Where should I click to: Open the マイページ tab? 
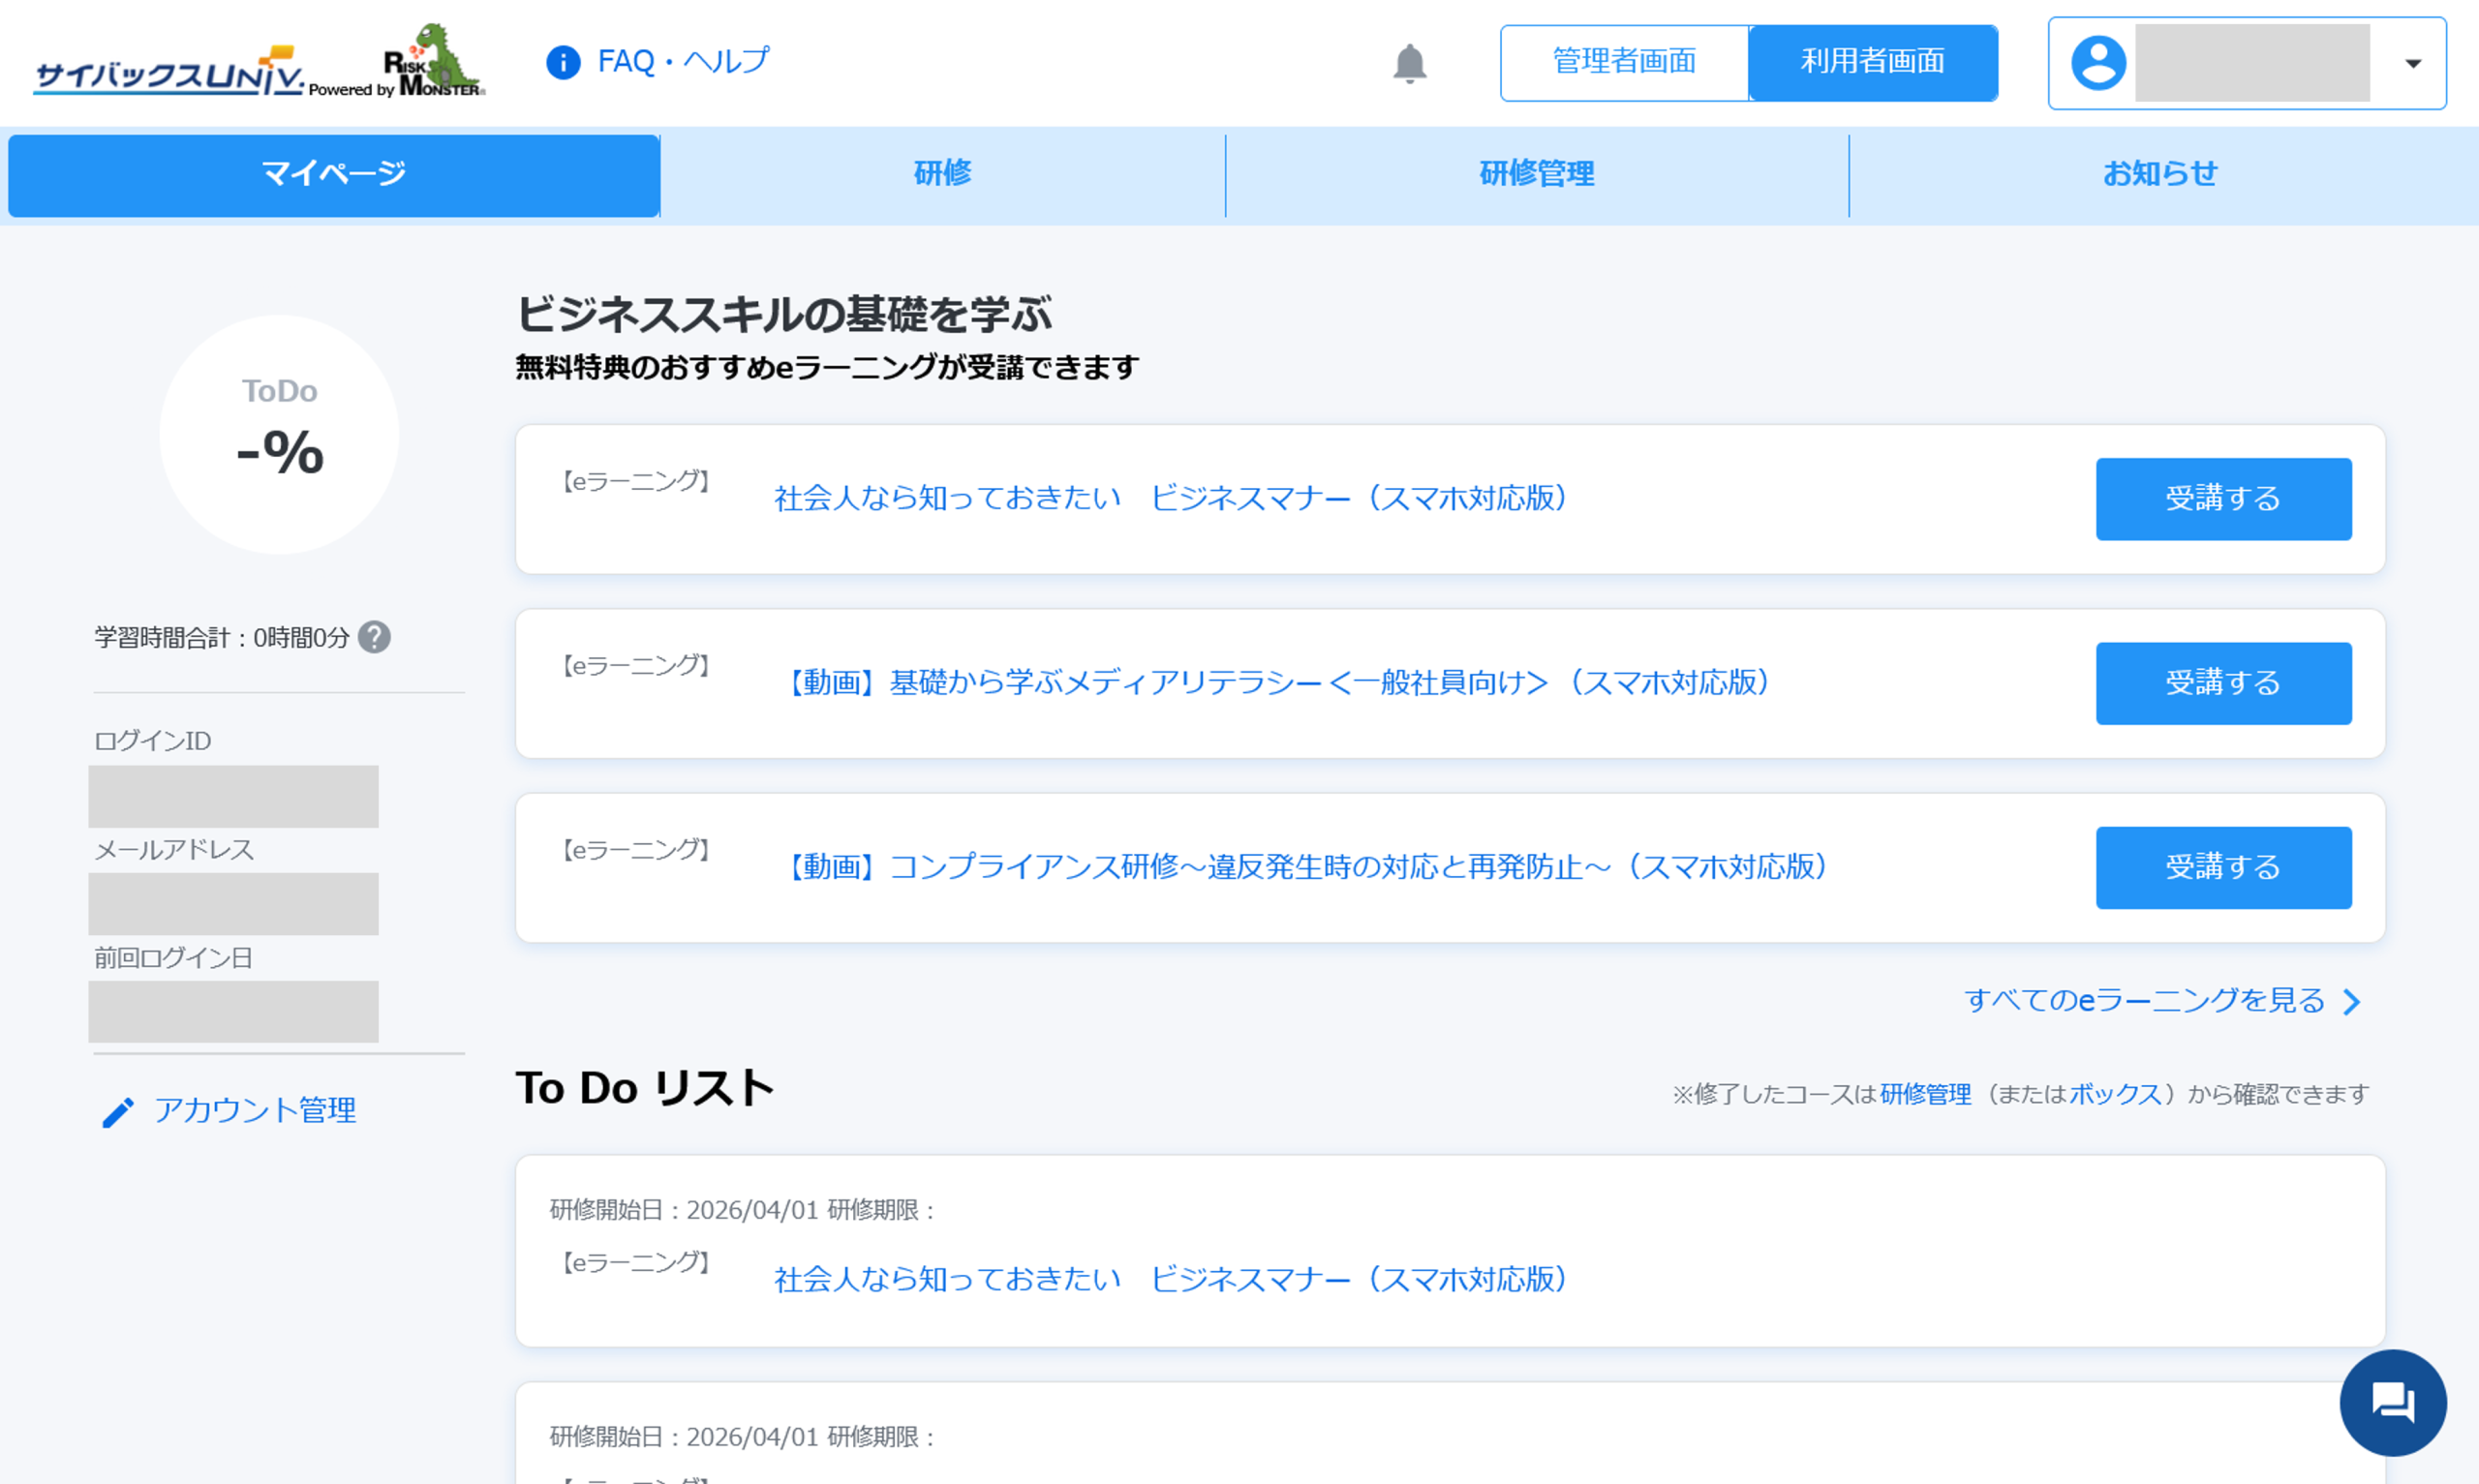pyautogui.click(x=333, y=175)
